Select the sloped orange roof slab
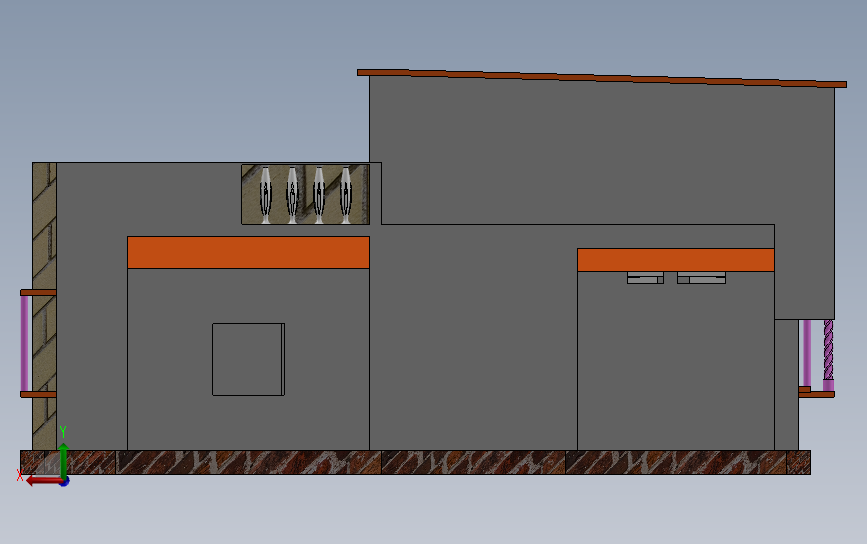 point(602,79)
